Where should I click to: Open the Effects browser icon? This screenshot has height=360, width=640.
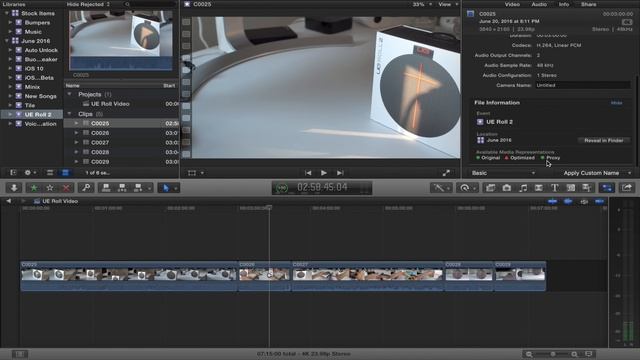point(491,188)
